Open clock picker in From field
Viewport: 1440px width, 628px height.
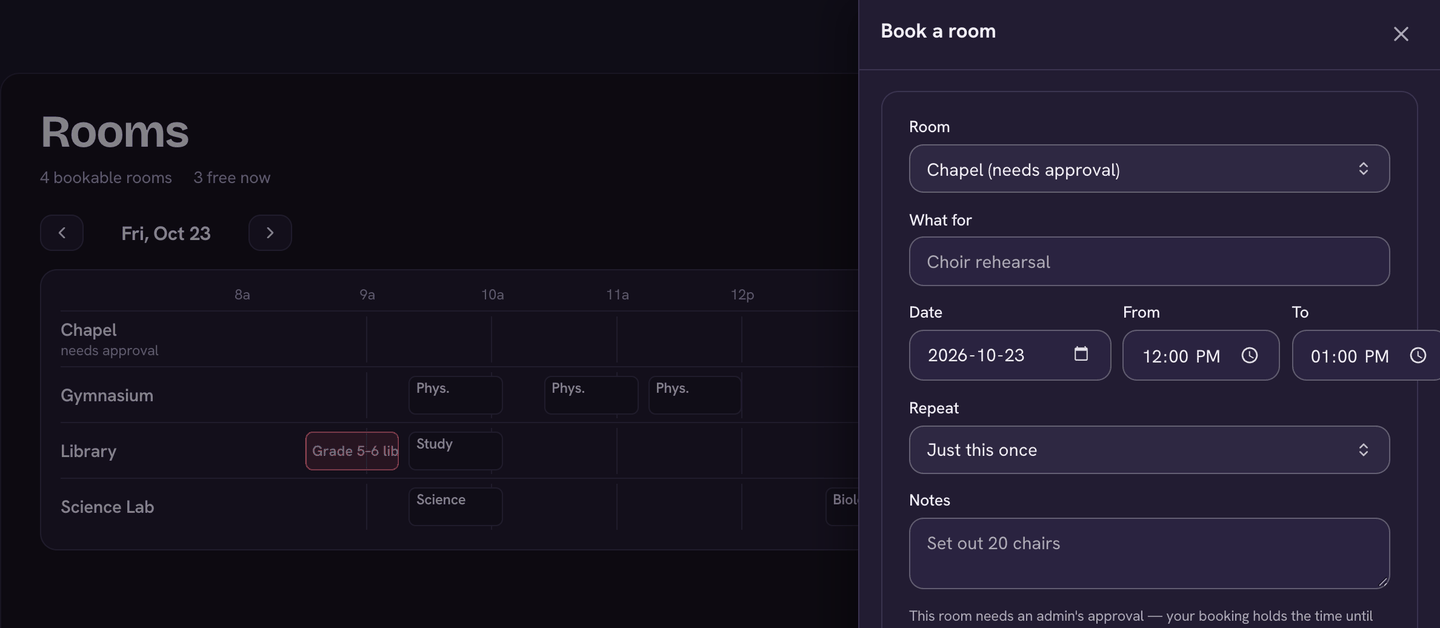point(1250,355)
